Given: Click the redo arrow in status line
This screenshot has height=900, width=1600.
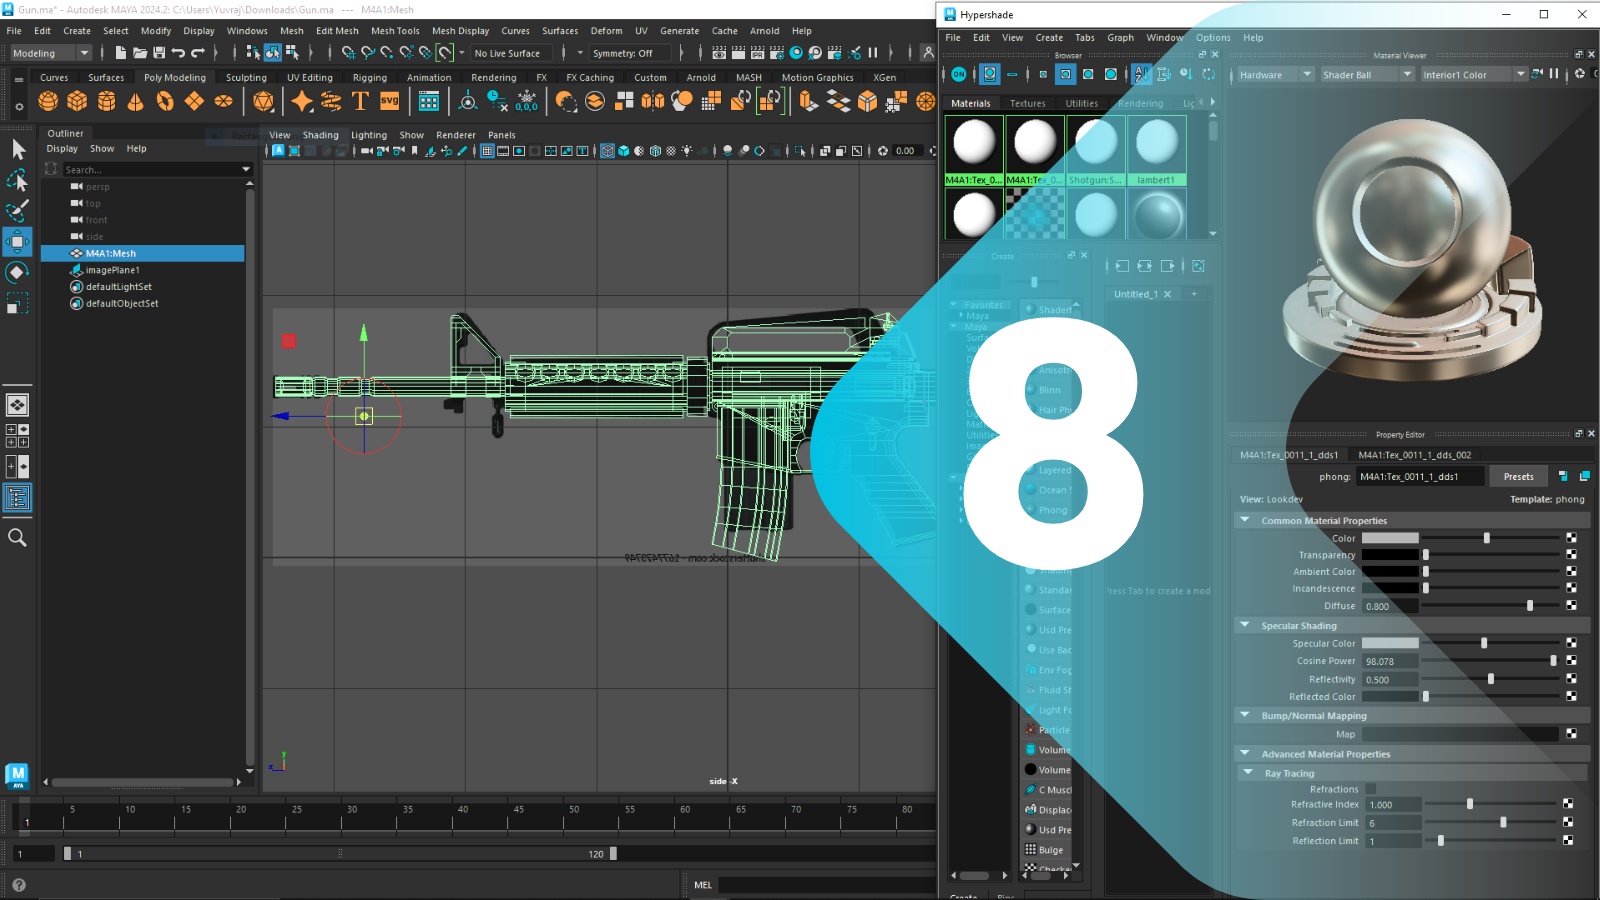Looking at the screenshot, I should pos(198,53).
